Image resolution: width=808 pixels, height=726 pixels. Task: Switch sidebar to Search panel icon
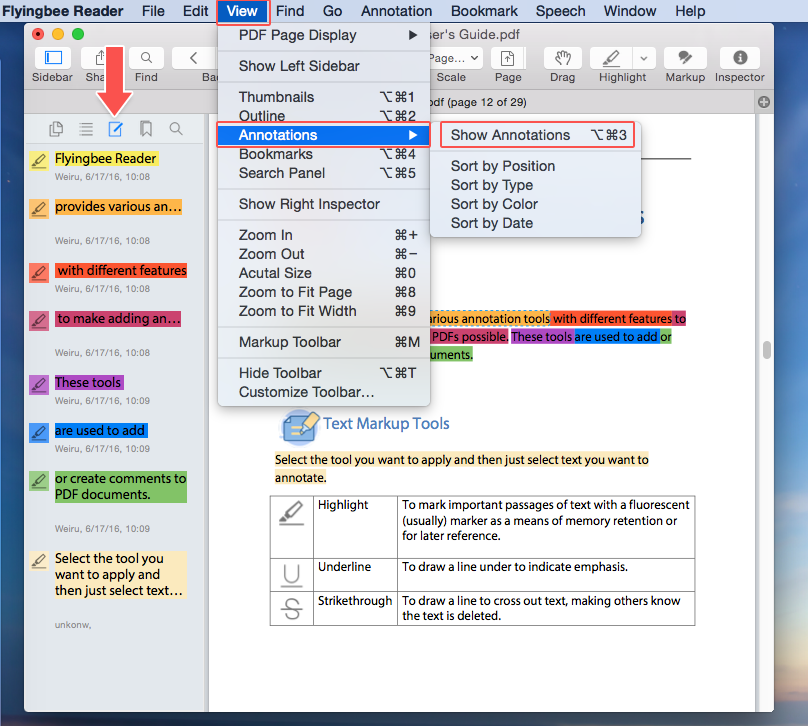176,129
